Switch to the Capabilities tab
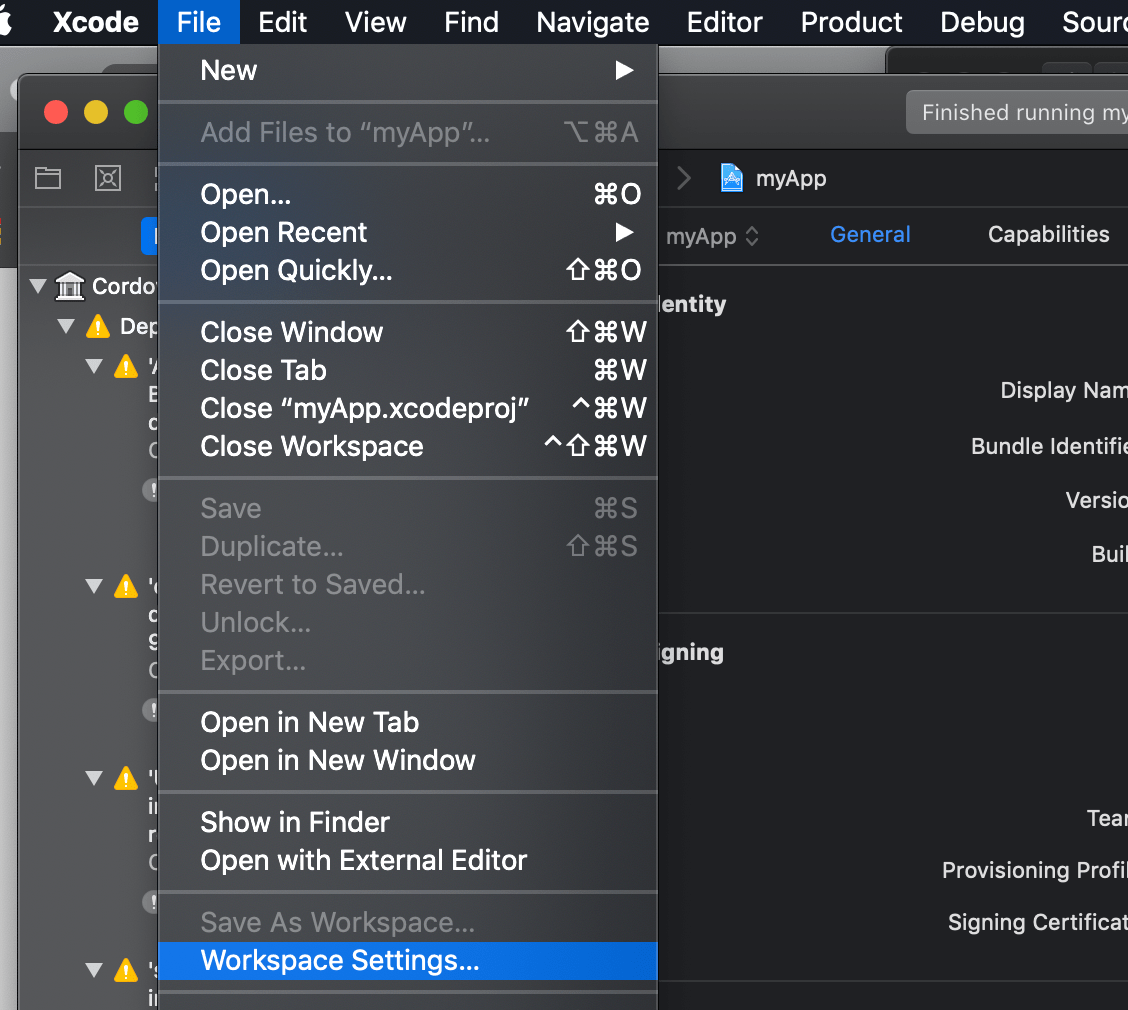This screenshot has height=1010, width=1128. (x=1048, y=234)
